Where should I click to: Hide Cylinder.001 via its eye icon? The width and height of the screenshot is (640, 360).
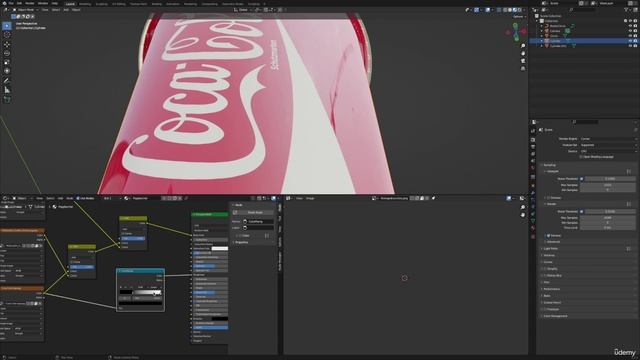(x=630, y=46)
